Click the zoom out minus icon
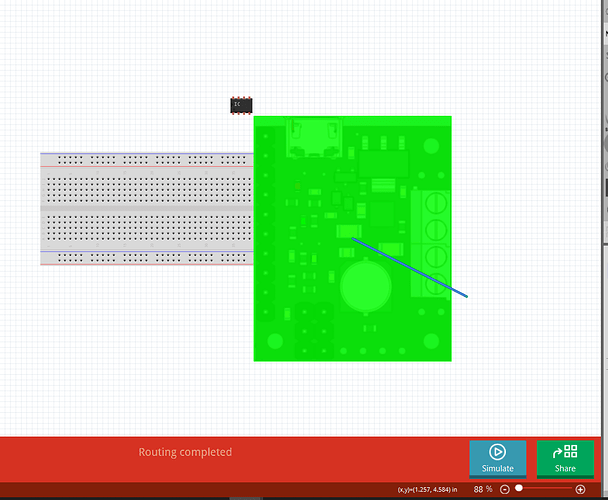 pos(505,489)
